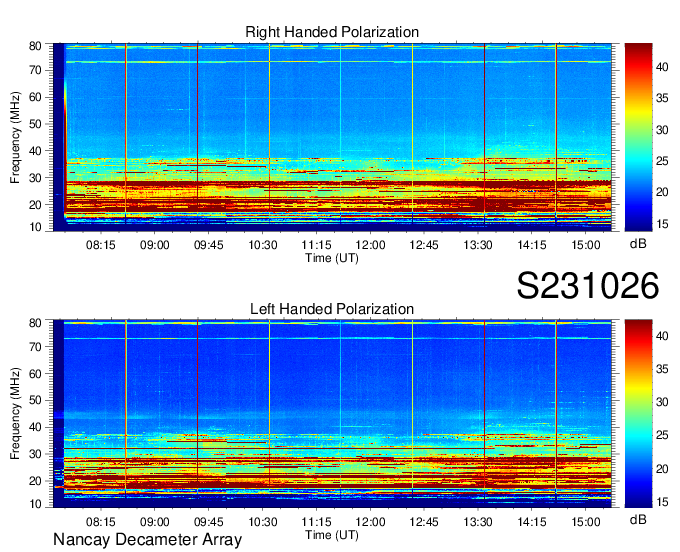Click 40 dB tick on Right Handed colorbar
This screenshot has width=680, height=552.
(x=662, y=67)
